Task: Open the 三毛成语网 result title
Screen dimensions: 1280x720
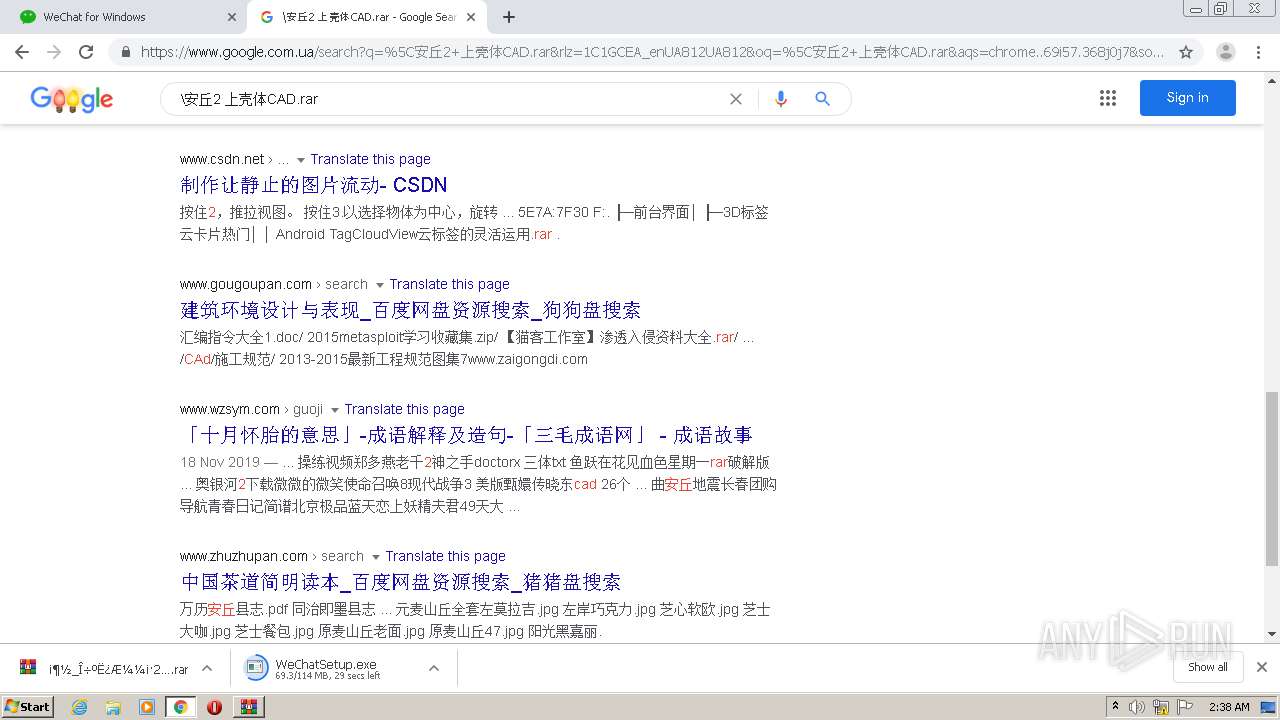Action: 466,435
